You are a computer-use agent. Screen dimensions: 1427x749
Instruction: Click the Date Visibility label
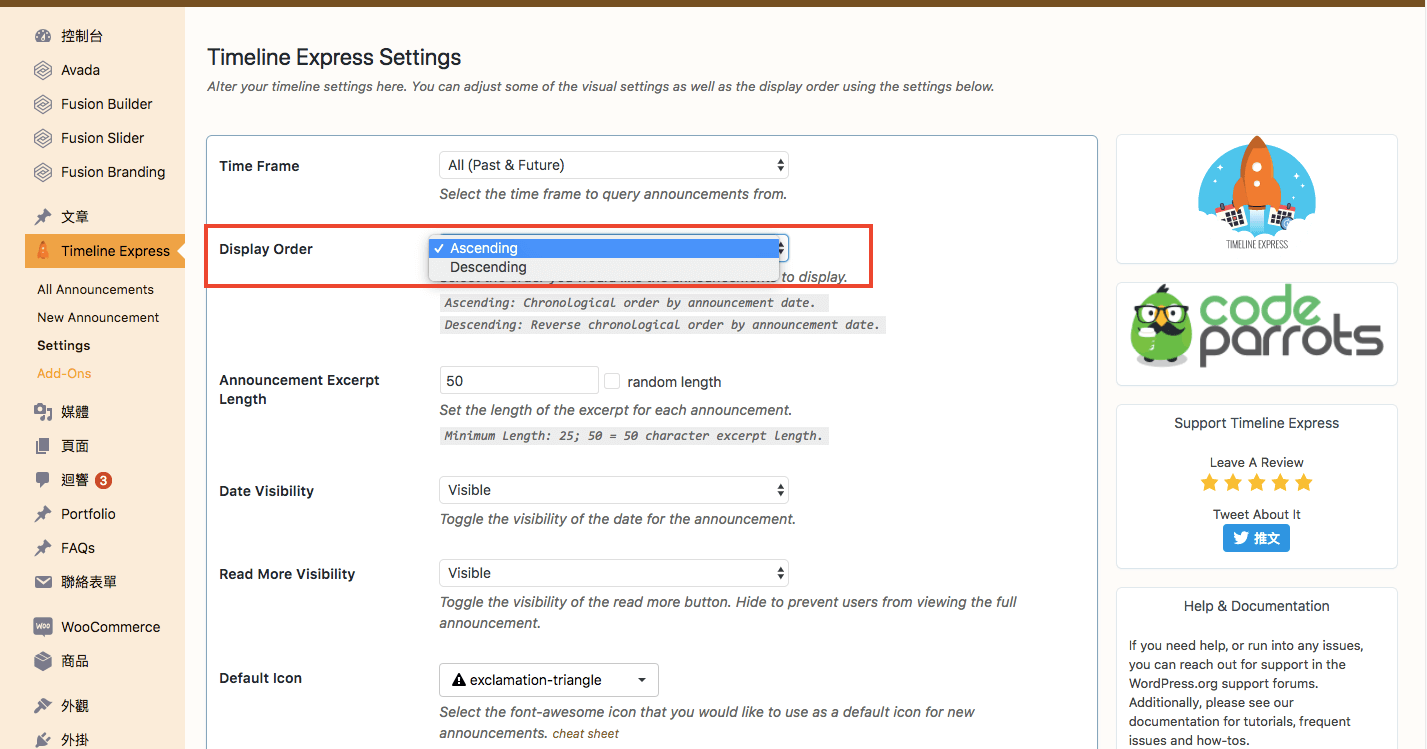pyautogui.click(x=266, y=491)
